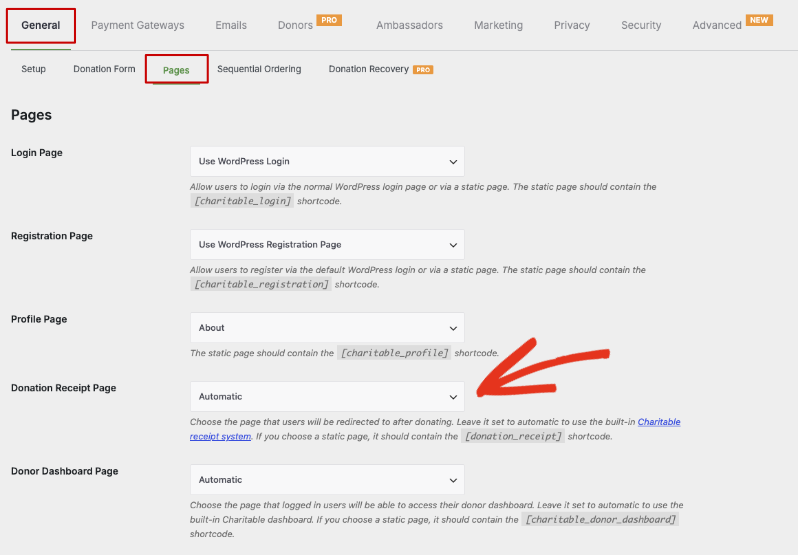Go to the Donors tab
798x555 pixels.
[295, 25]
